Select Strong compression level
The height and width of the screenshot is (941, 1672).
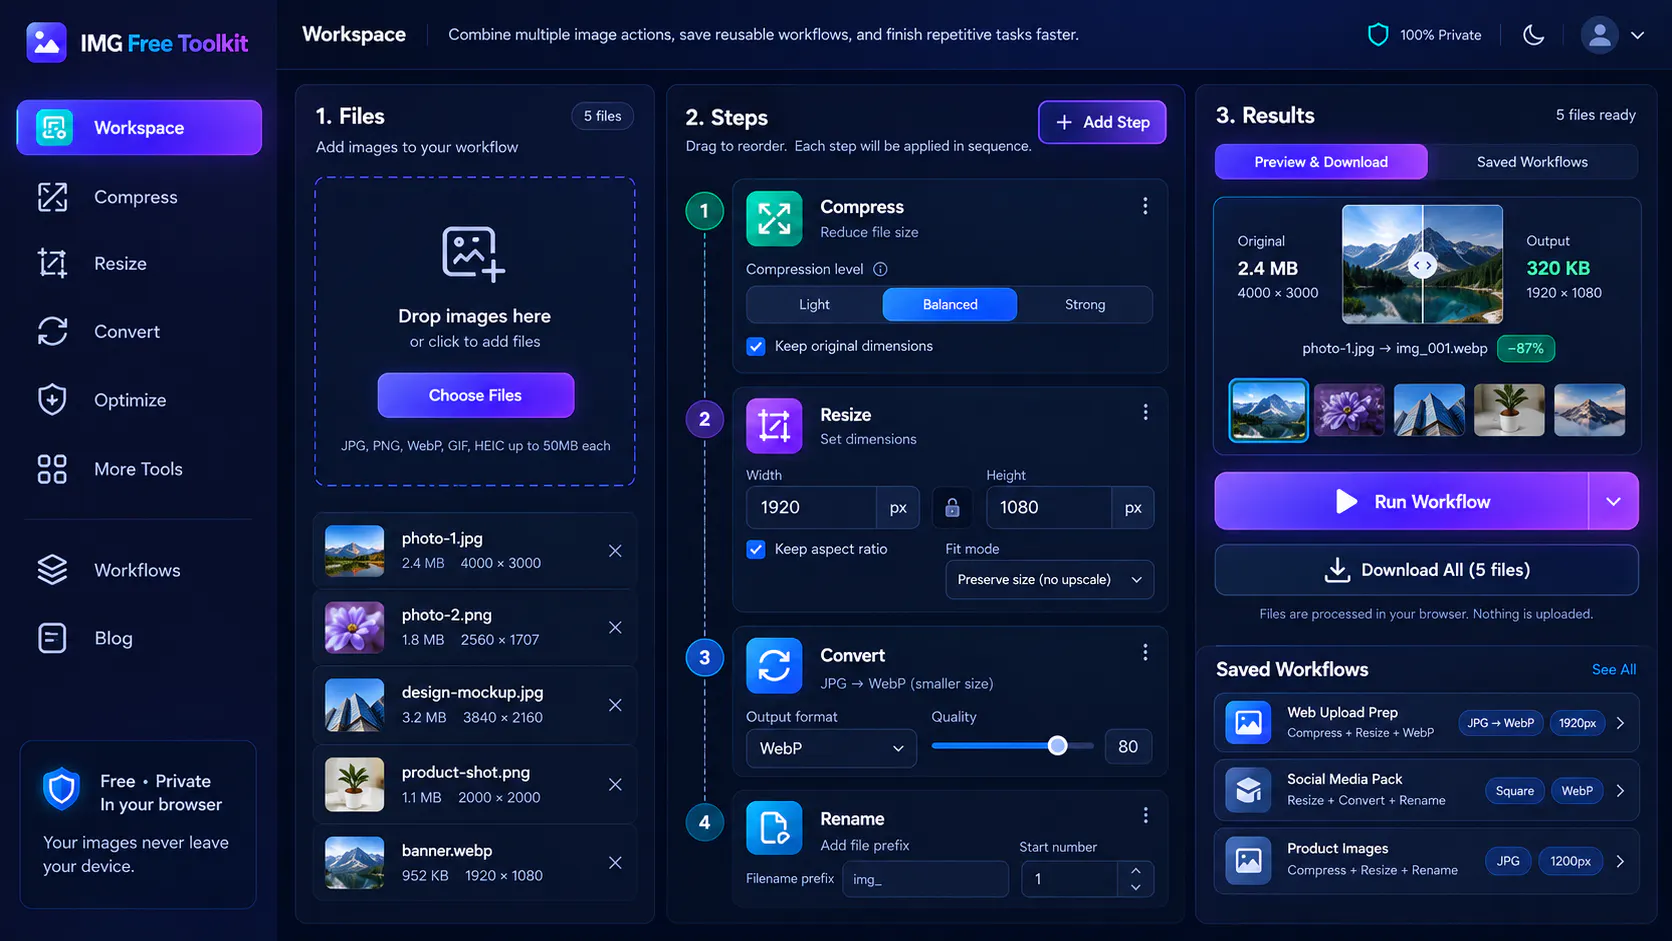click(x=1085, y=305)
